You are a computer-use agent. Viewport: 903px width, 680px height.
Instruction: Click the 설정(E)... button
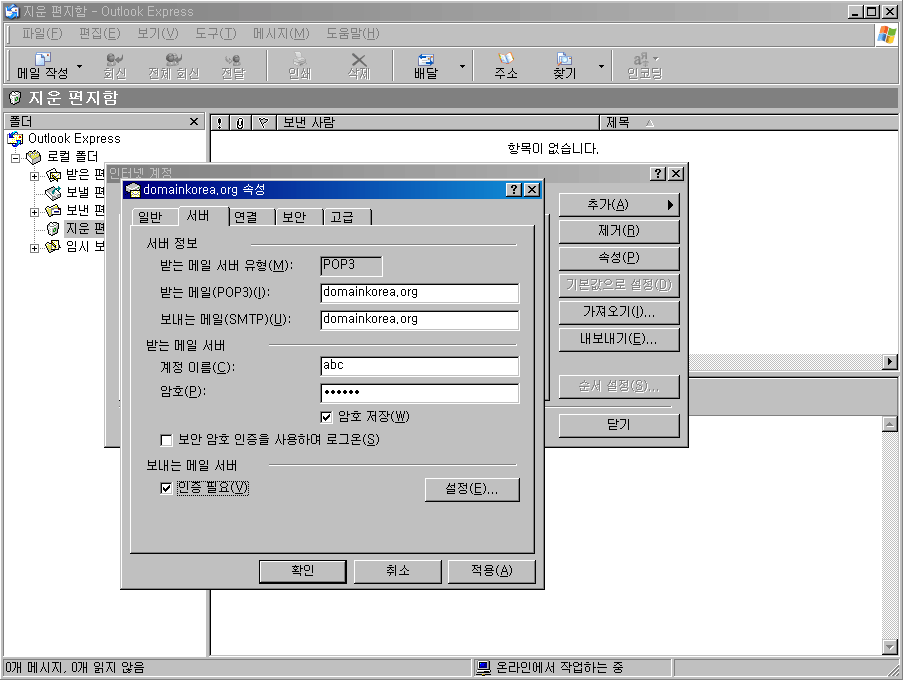click(x=472, y=489)
